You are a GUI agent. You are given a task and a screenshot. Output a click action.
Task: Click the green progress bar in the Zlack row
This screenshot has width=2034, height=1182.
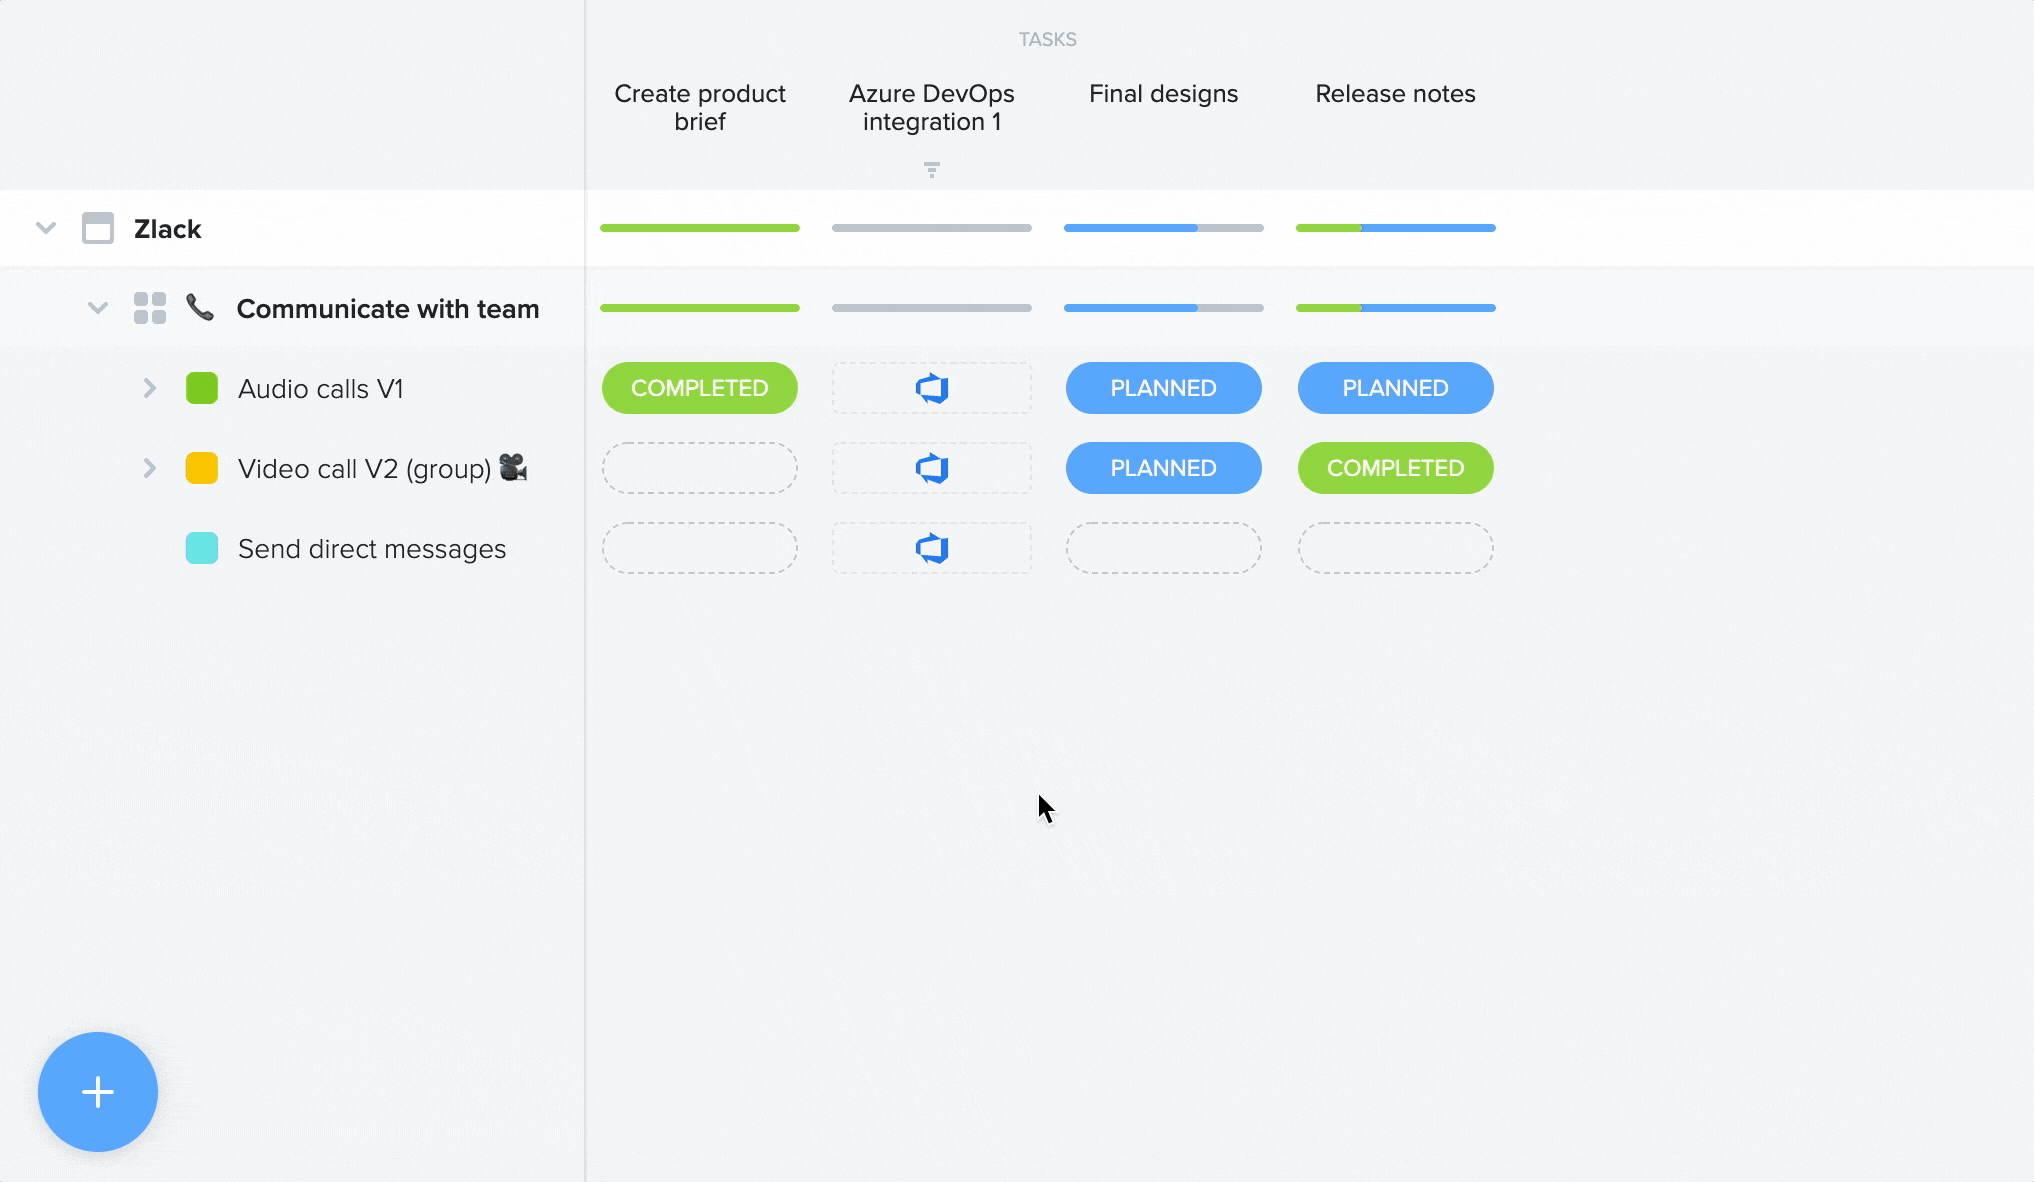pyautogui.click(x=699, y=228)
